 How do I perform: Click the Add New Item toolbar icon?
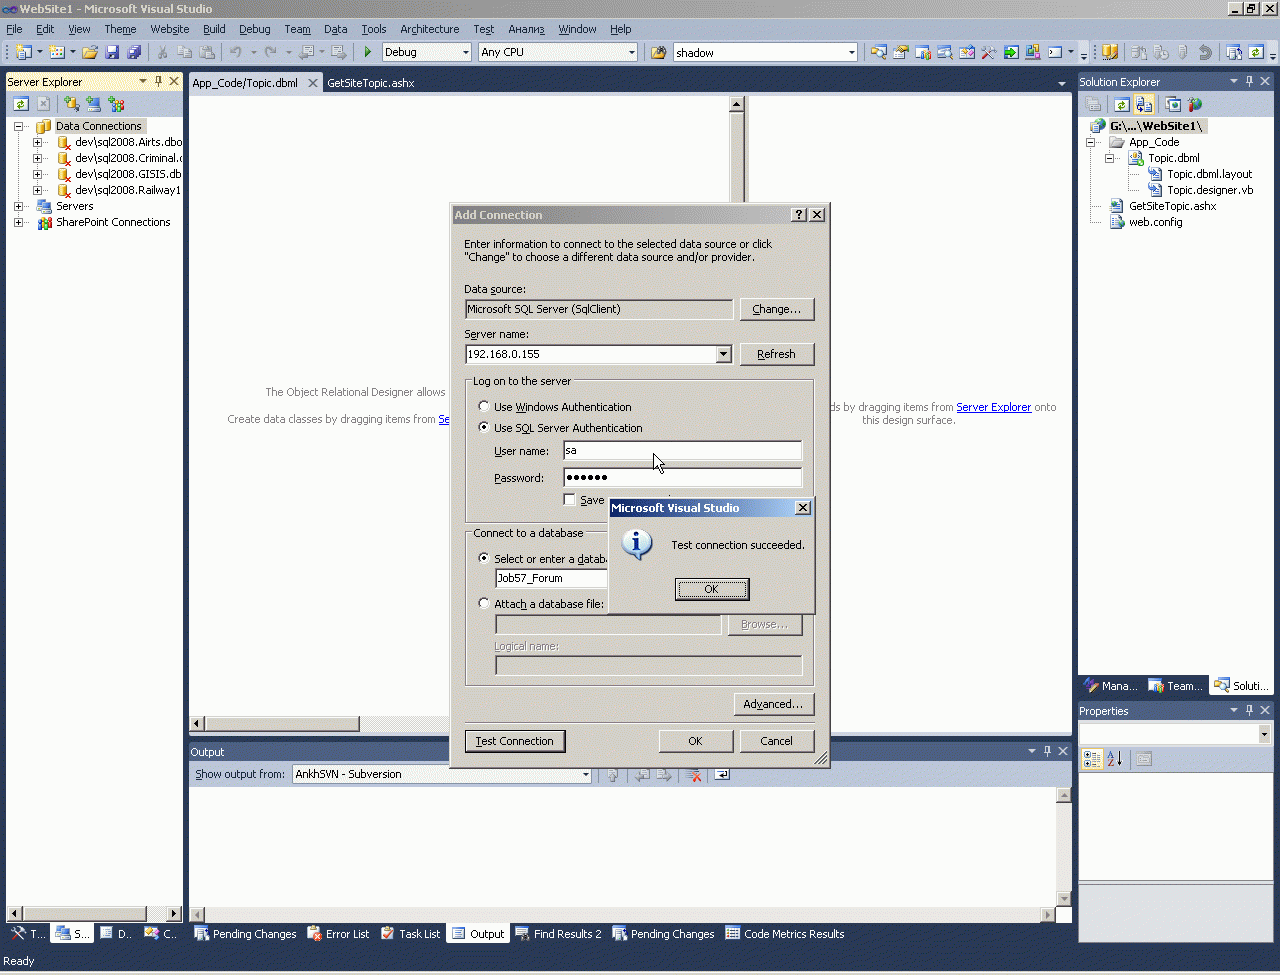pos(57,52)
